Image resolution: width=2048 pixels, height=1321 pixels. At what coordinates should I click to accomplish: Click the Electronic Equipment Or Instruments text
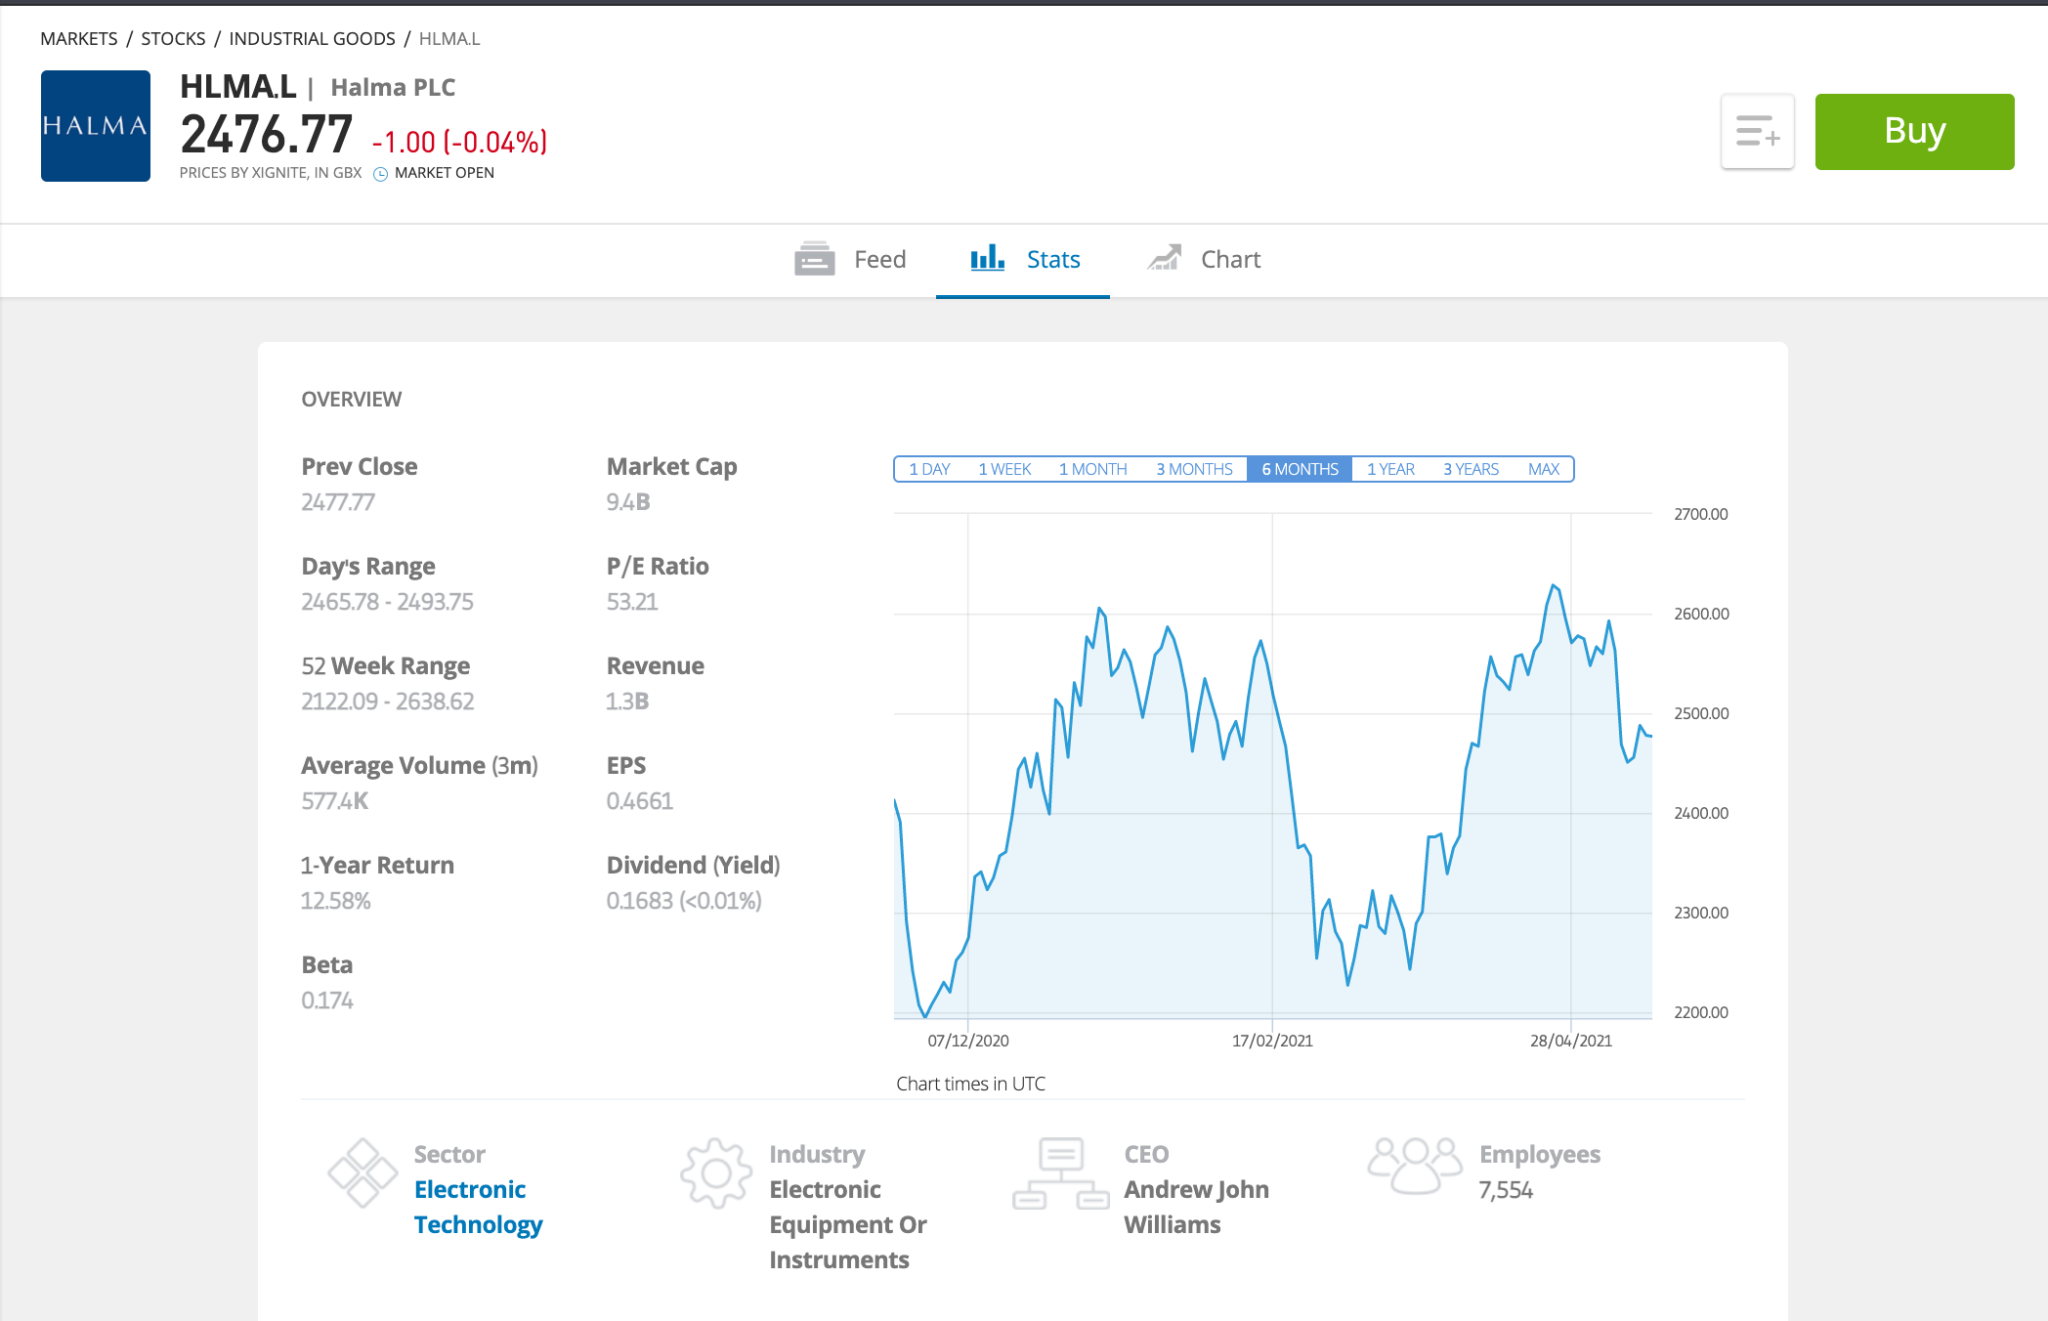[848, 1225]
